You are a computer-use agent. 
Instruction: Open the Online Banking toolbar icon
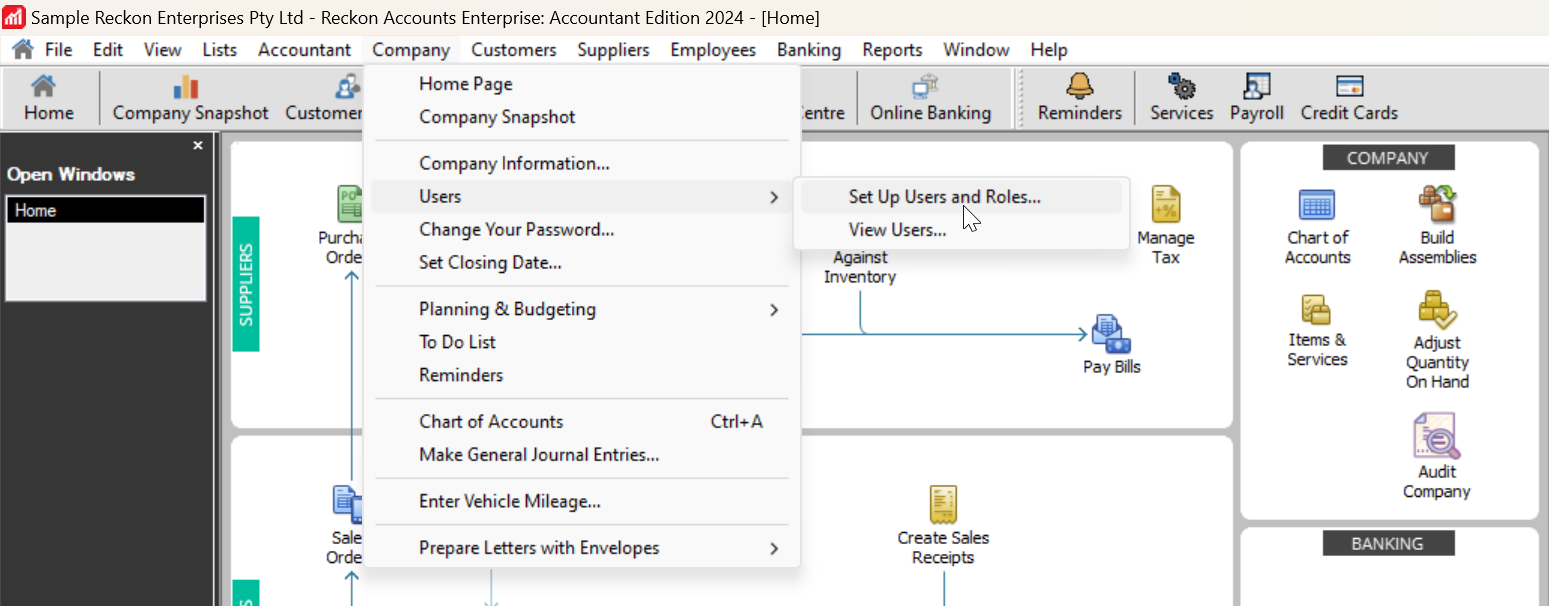click(x=930, y=98)
